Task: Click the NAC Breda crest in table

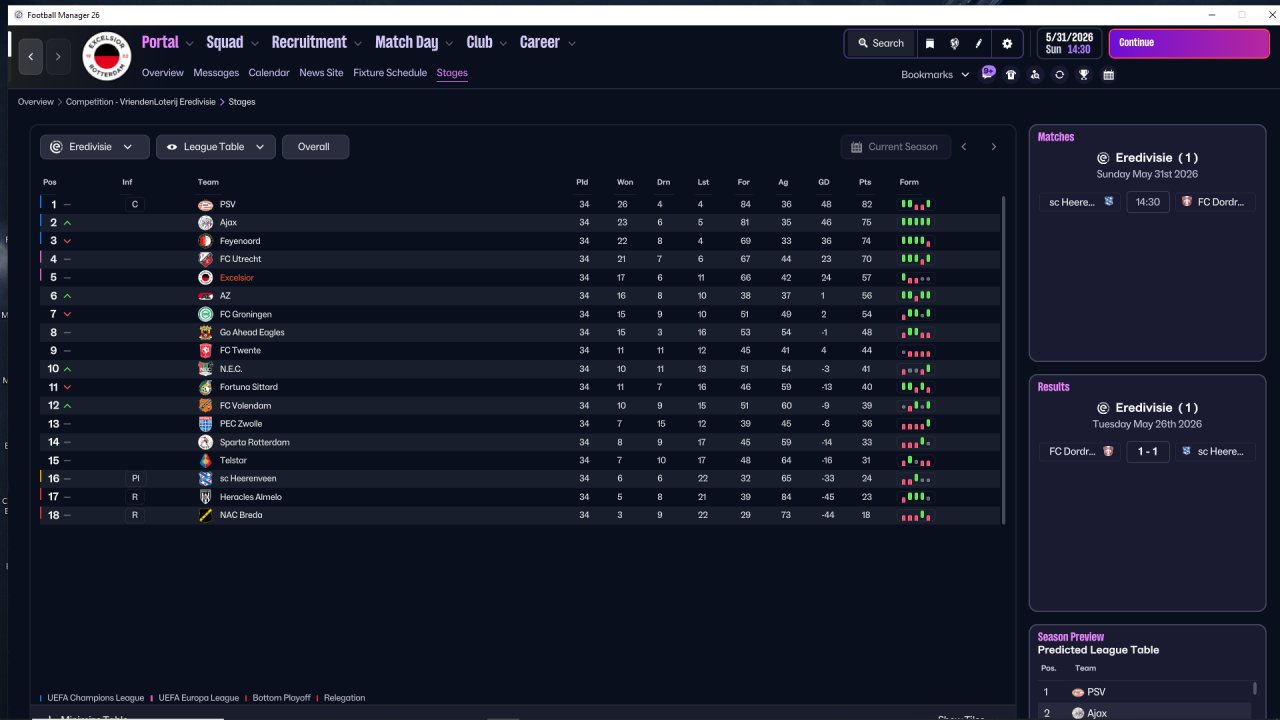Action: coord(205,515)
